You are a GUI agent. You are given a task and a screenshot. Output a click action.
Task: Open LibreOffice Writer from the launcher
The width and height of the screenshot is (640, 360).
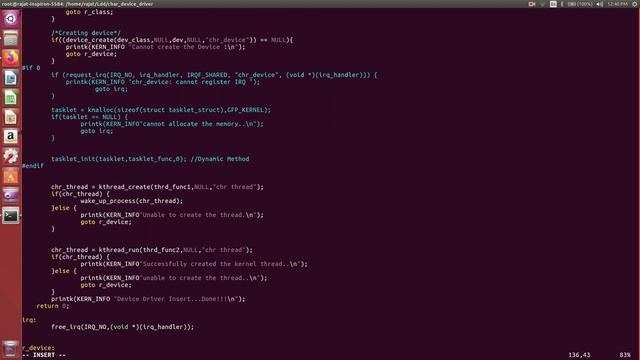pyautogui.click(x=11, y=78)
